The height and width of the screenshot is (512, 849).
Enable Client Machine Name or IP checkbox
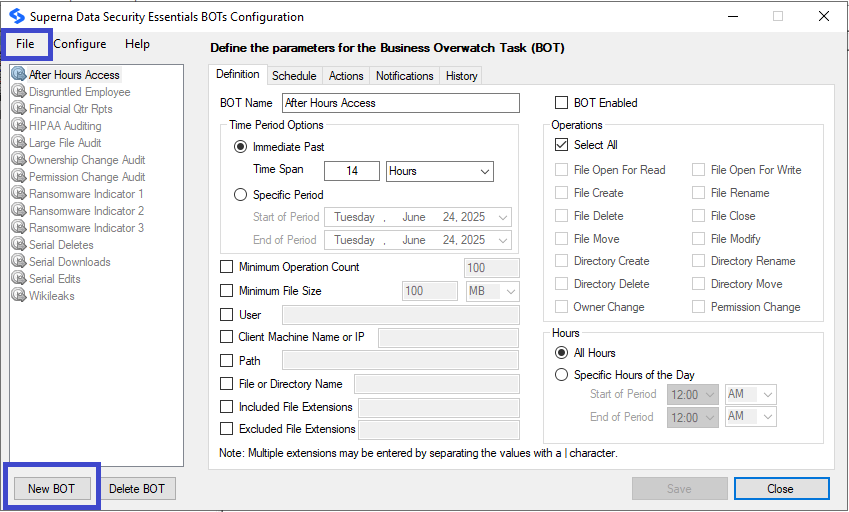pyautogui.click(x=226, y=337)
